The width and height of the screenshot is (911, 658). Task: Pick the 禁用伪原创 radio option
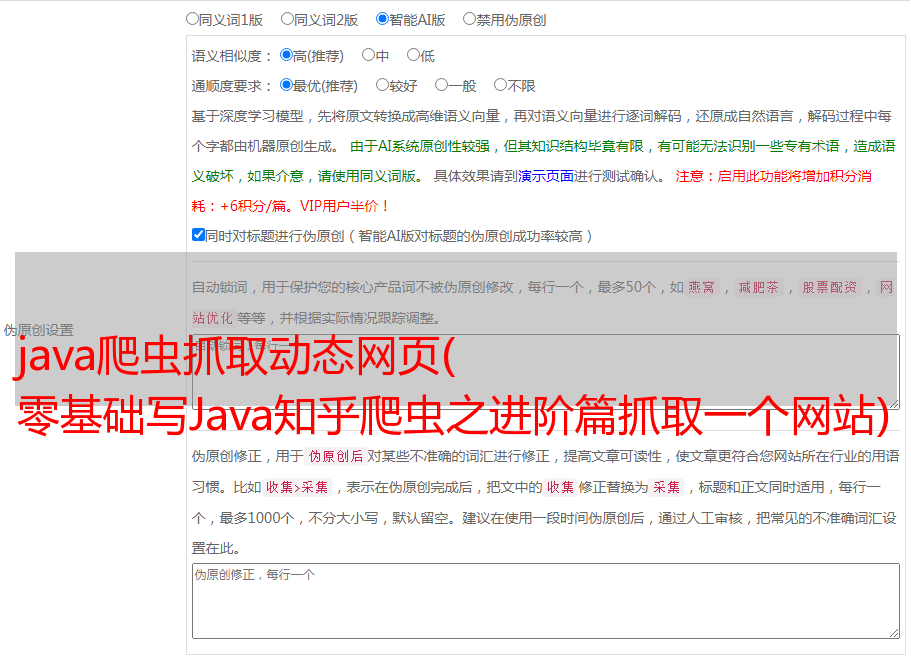click(x=469, y=19)
